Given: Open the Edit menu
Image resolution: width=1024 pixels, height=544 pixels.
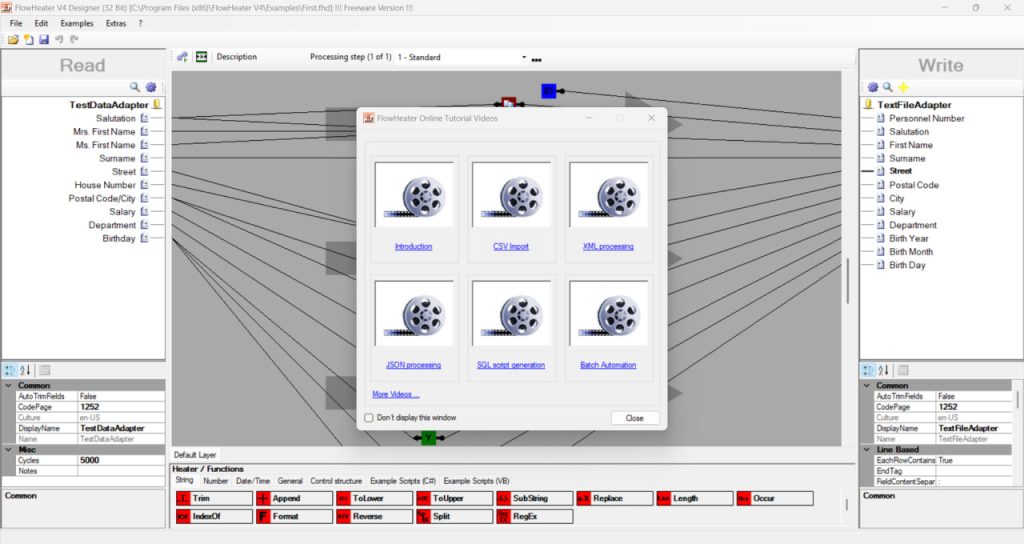Looking at the screenshot, I should tap(41, 23).
